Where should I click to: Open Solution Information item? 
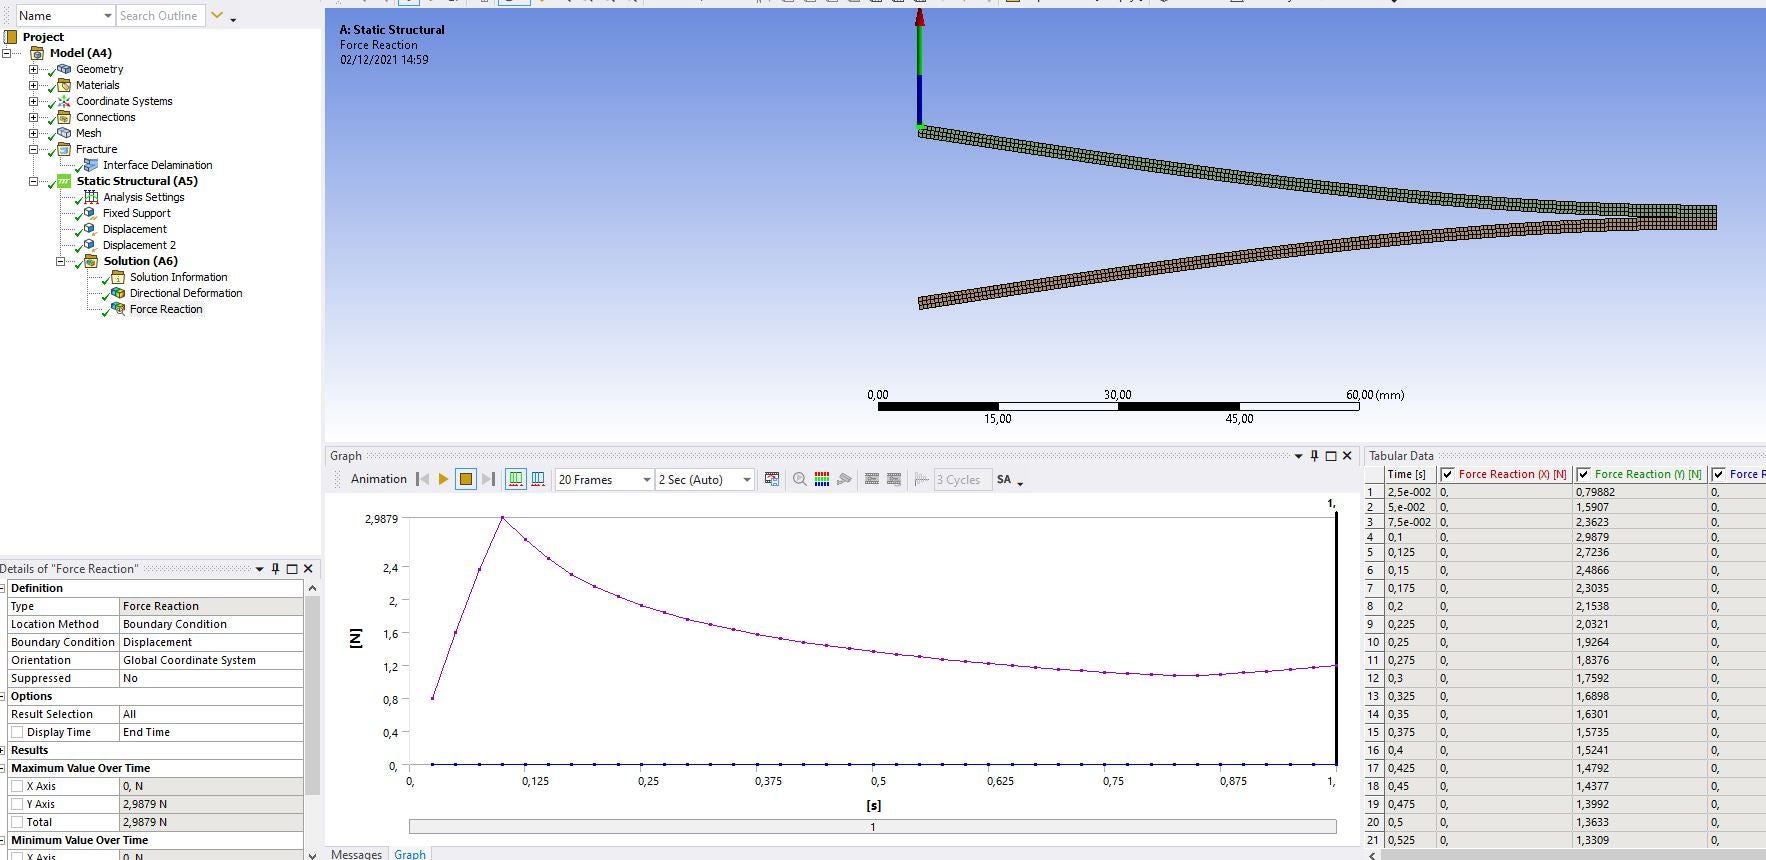point(178,277)
